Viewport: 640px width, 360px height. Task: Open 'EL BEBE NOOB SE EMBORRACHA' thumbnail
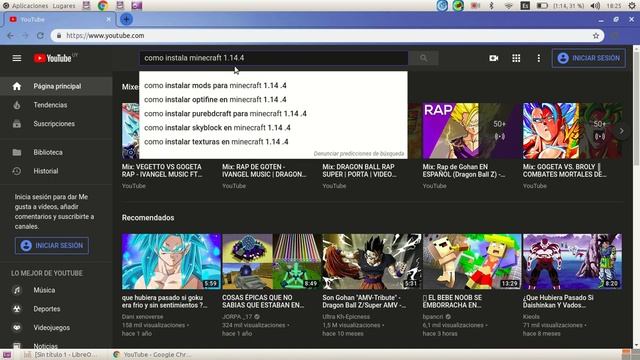tap(472, 261)
